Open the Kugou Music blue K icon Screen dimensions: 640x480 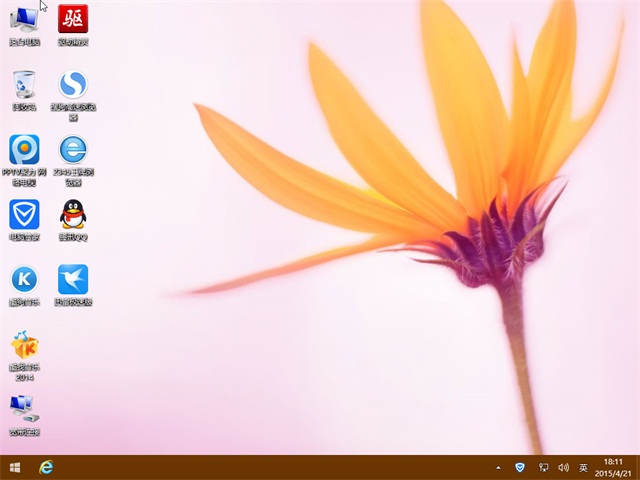click(24, 286)
